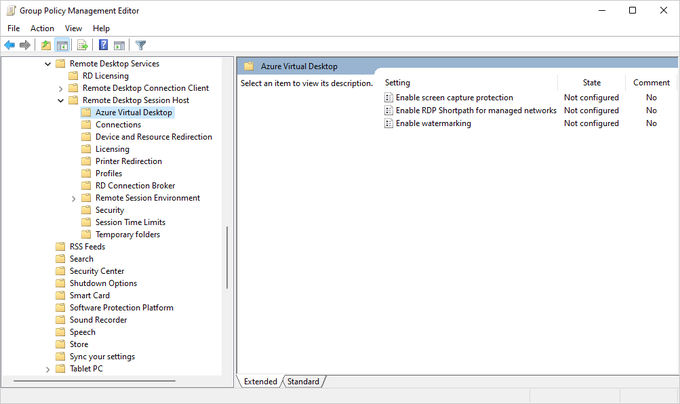This screenshot has width=680, height=404.
Task: Click the Filter funnel toolbar icon
Action: click(x=141, y=45)
